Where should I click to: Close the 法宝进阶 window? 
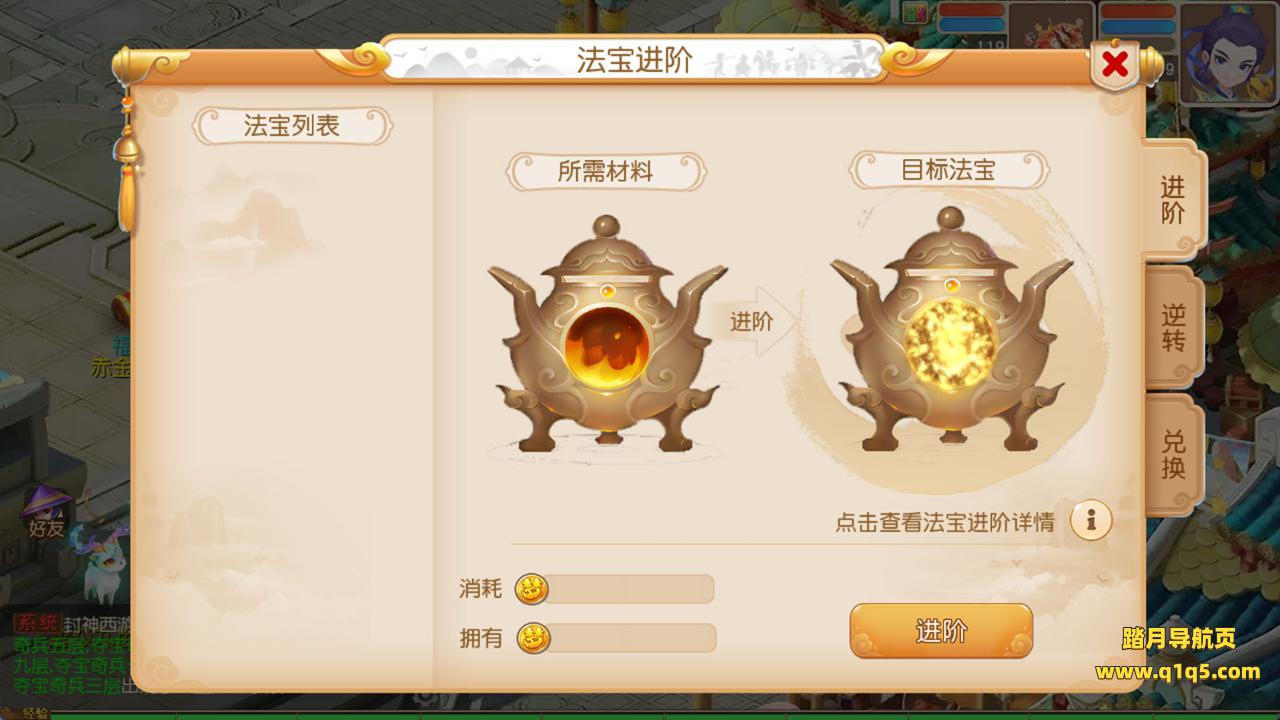pos(1115,65)
